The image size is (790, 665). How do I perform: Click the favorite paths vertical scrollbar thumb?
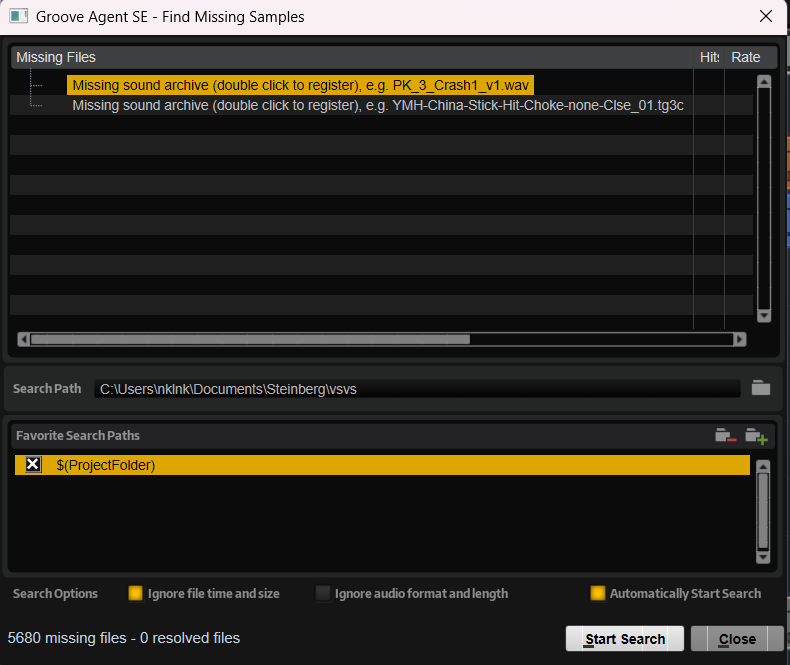pos(763,511)
